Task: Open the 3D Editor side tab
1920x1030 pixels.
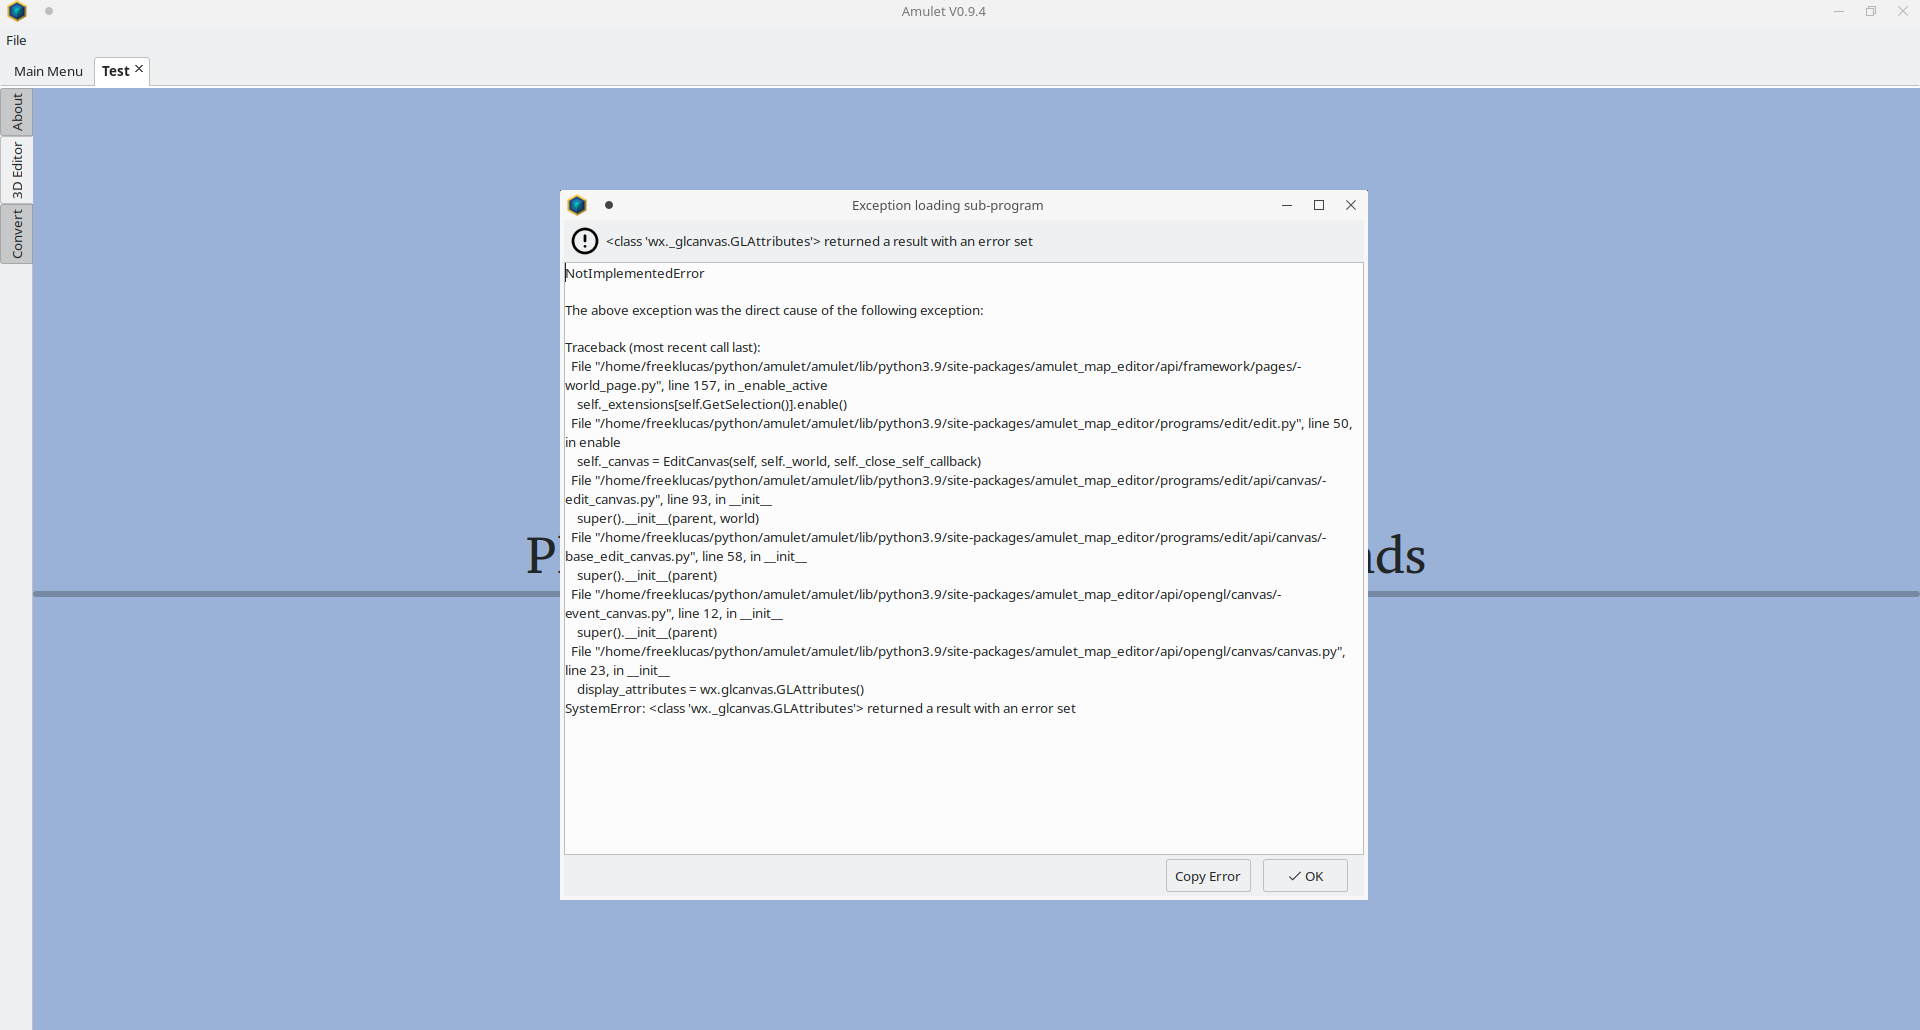Action: pyautogui.click(x=17, y=170)
